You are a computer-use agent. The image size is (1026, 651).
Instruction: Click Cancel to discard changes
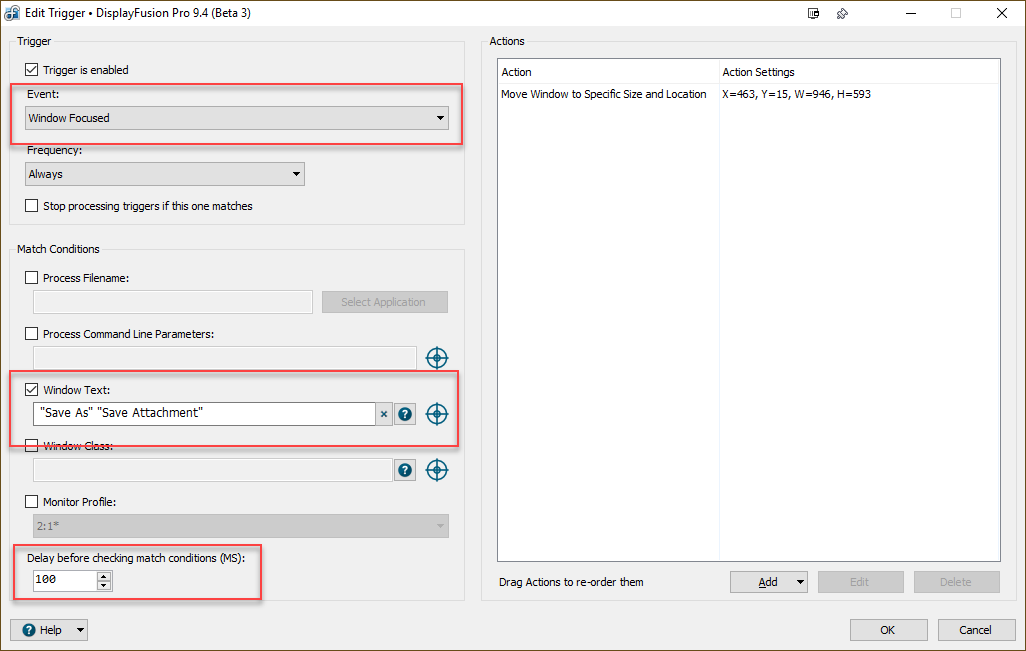click(x=975, y=630)
